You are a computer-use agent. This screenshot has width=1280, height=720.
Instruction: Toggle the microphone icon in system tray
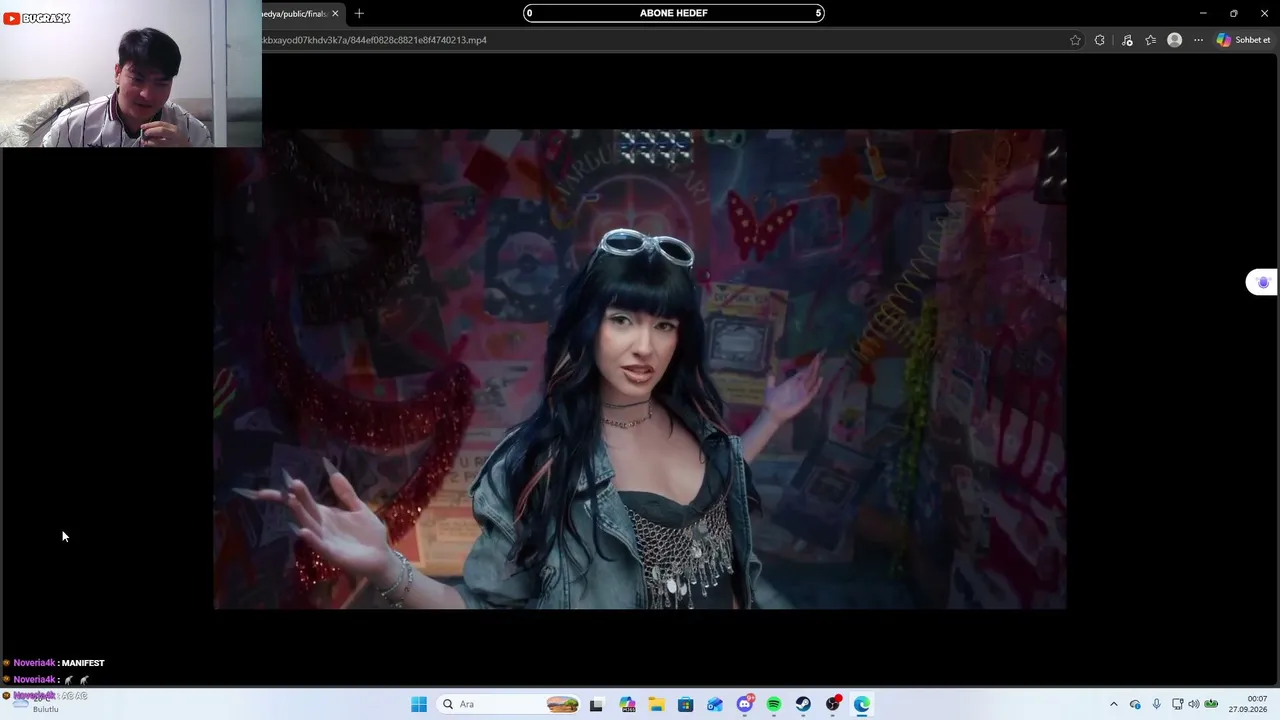(1157, 704)
